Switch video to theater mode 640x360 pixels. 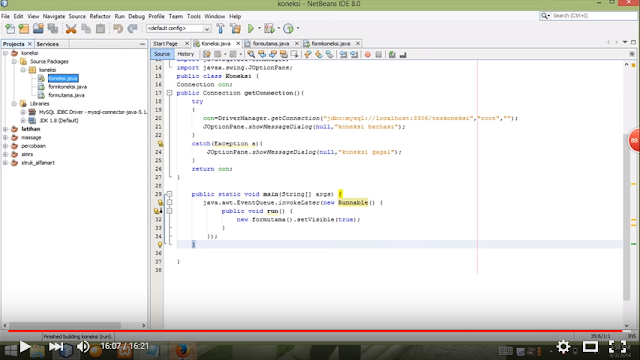click(590, 347)
